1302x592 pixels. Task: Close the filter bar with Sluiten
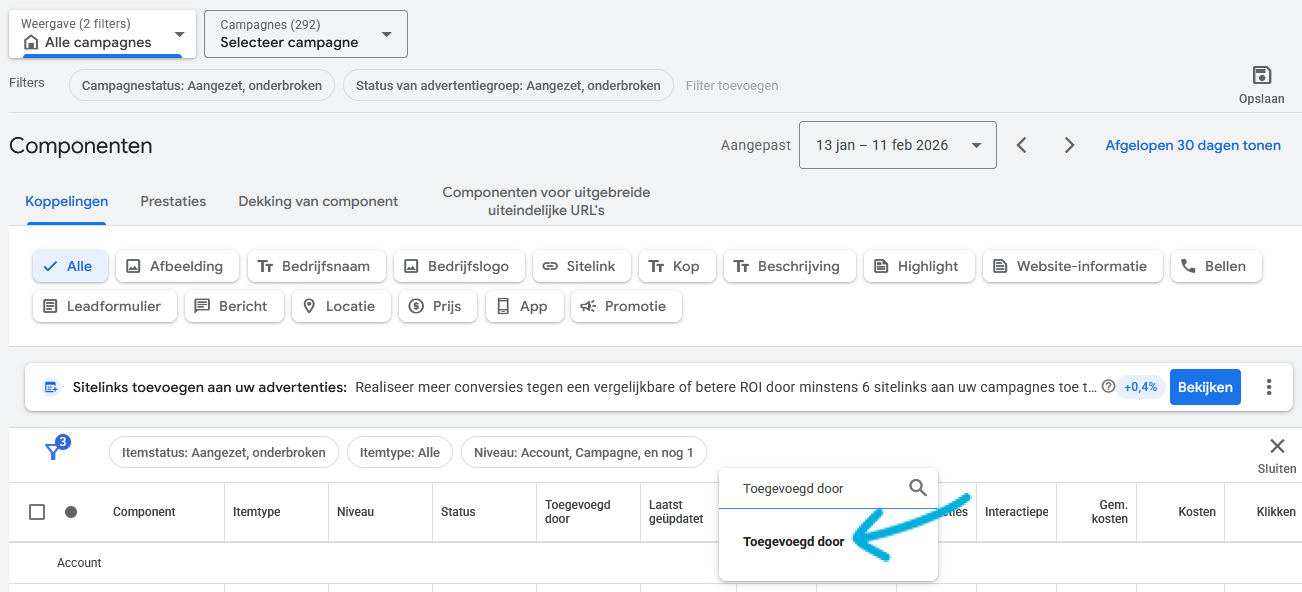pyautogui.click(x=1276, y=447)
